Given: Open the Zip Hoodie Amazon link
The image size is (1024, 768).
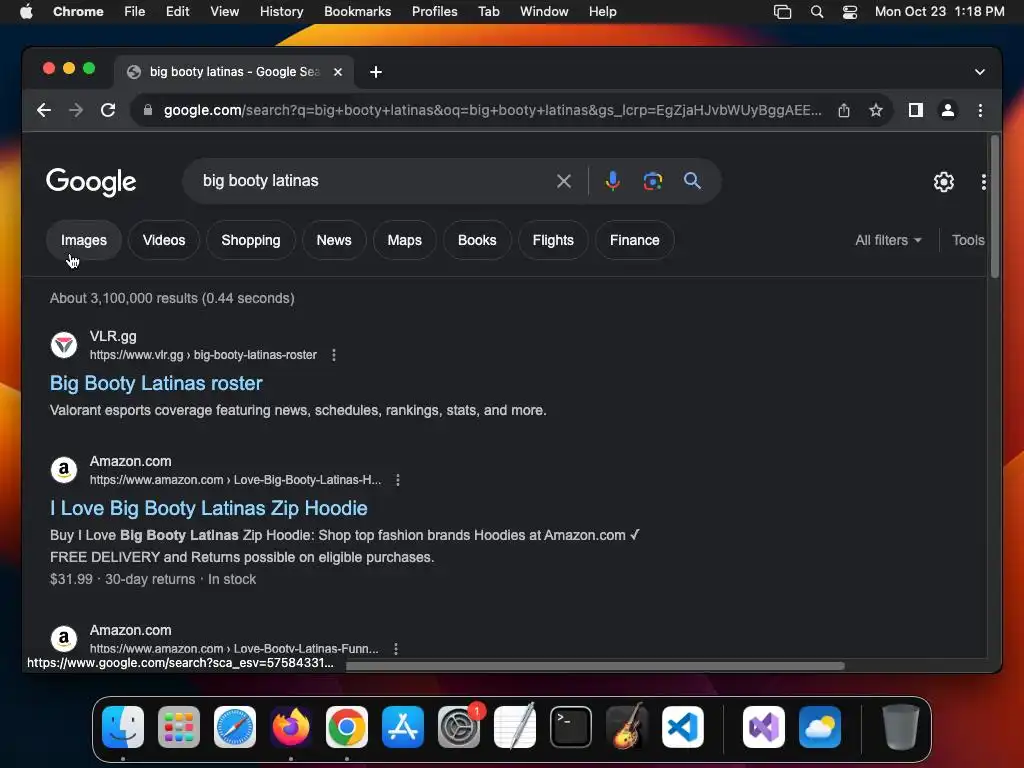Looking at the screenshot, I should point(209,508).
